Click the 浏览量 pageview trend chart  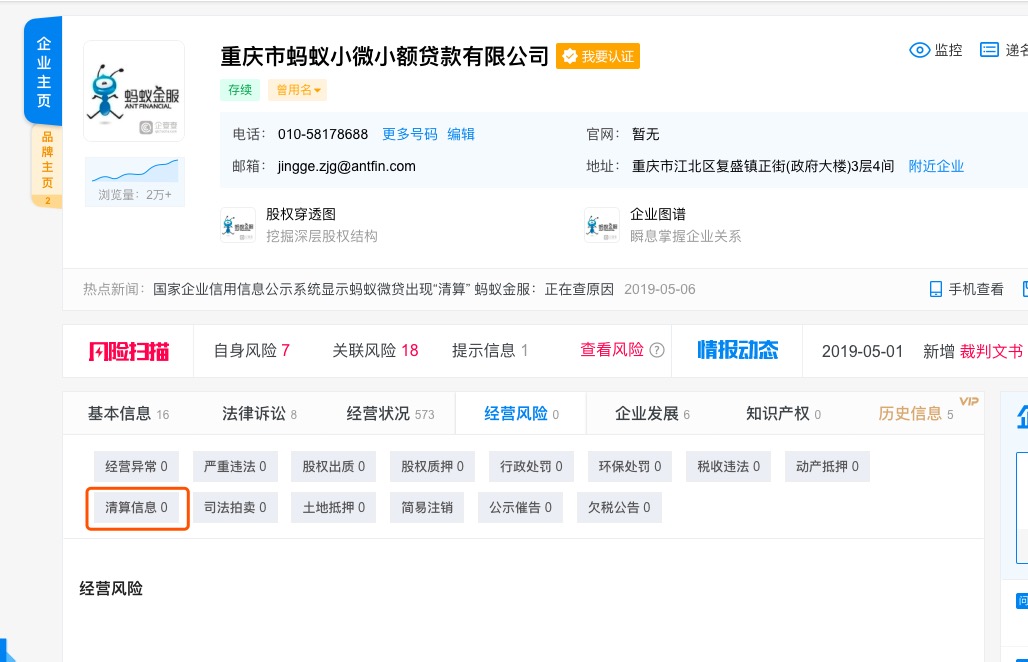pyautogui.click(x=134, y=172)
